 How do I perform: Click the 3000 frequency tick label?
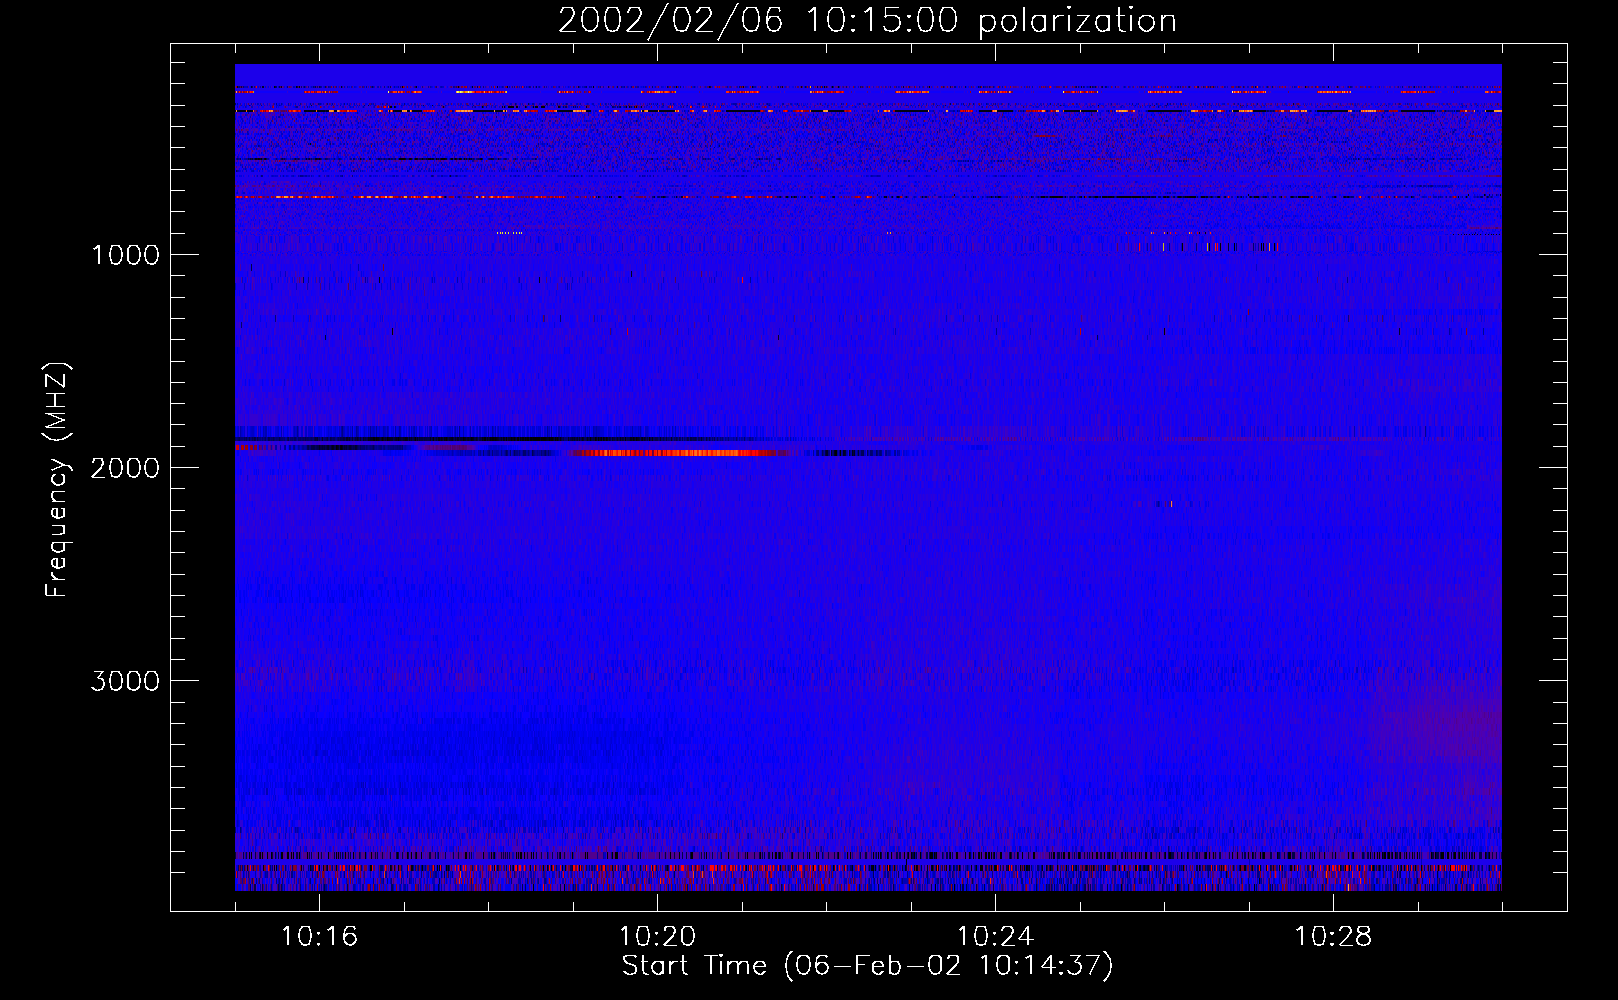coord(125,681)
